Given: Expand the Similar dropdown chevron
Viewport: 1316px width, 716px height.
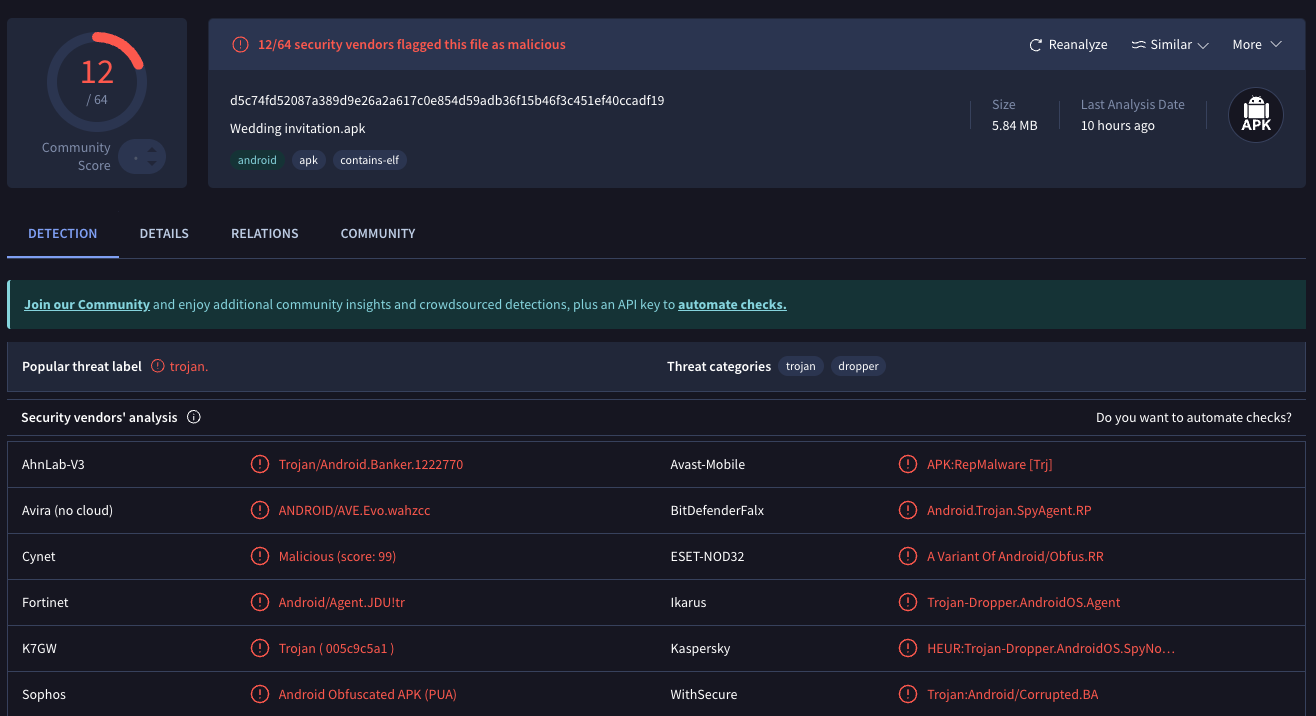Looking at the screenshot, I should [x=1203, y=45].
